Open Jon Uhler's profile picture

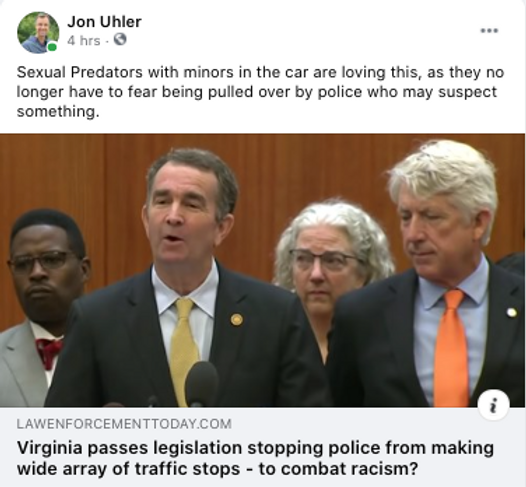[x=38, y=33]
